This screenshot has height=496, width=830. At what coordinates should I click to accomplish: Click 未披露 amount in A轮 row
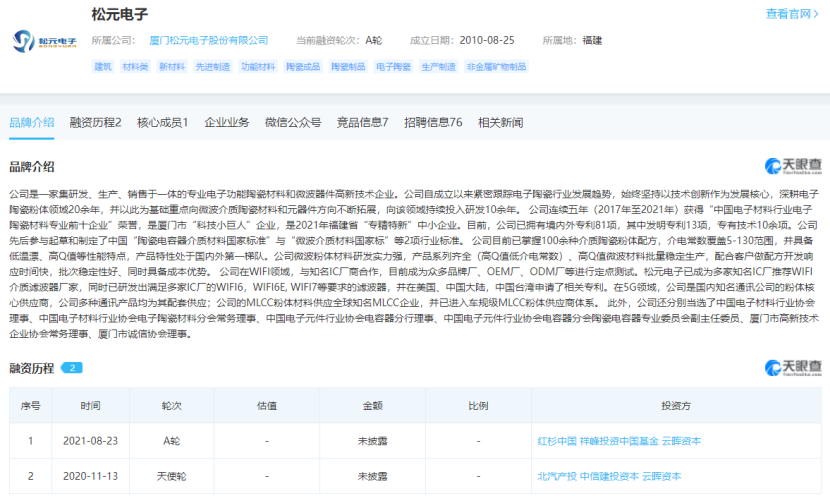373,441
